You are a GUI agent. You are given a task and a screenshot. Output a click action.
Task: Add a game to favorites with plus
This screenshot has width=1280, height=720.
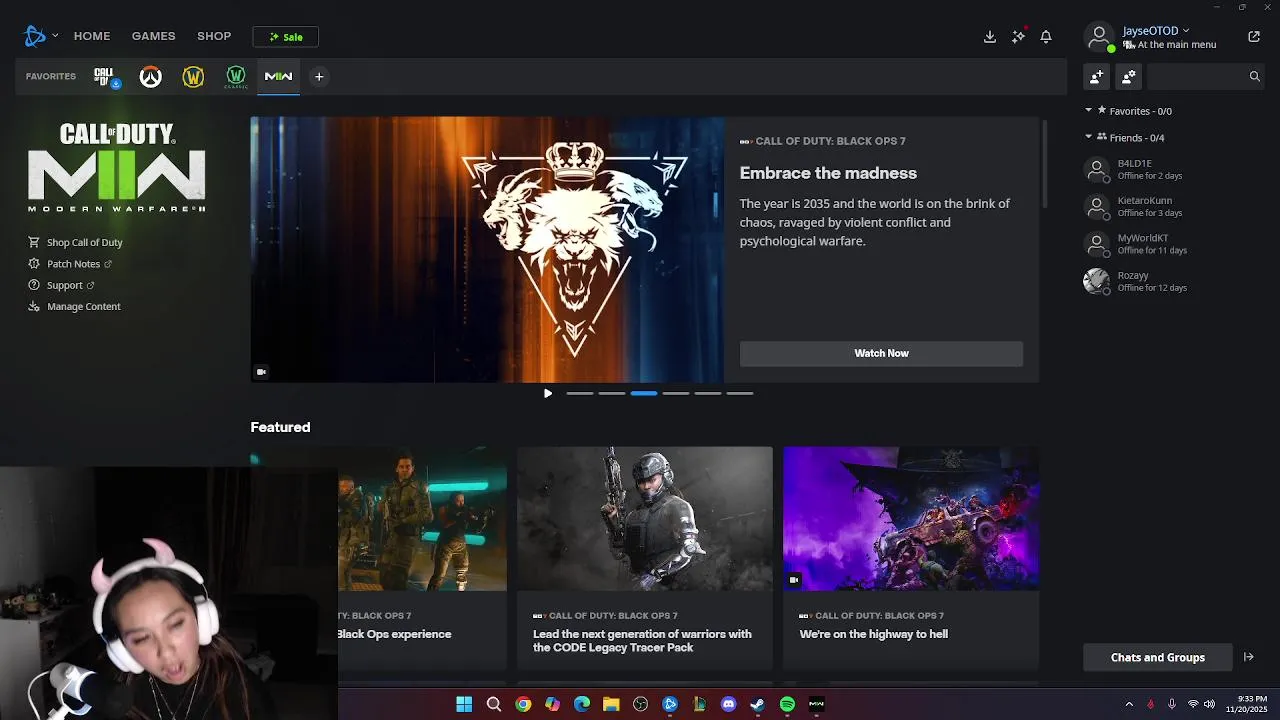point(319,77)
